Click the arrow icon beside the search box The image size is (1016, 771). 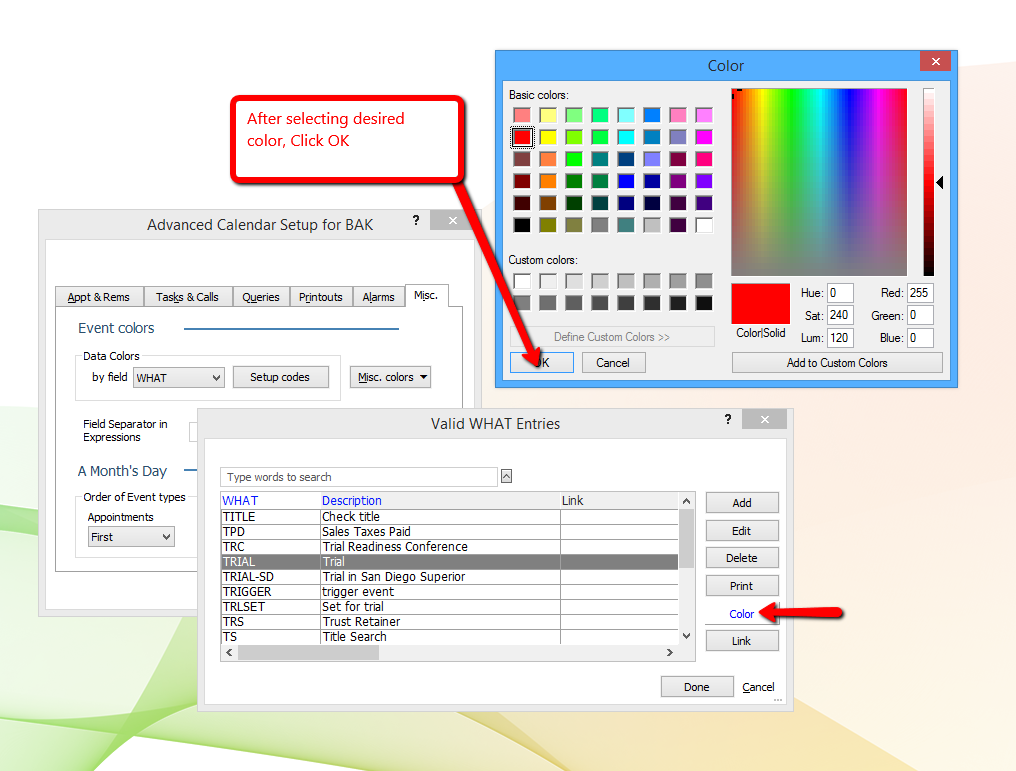(506, 476)
